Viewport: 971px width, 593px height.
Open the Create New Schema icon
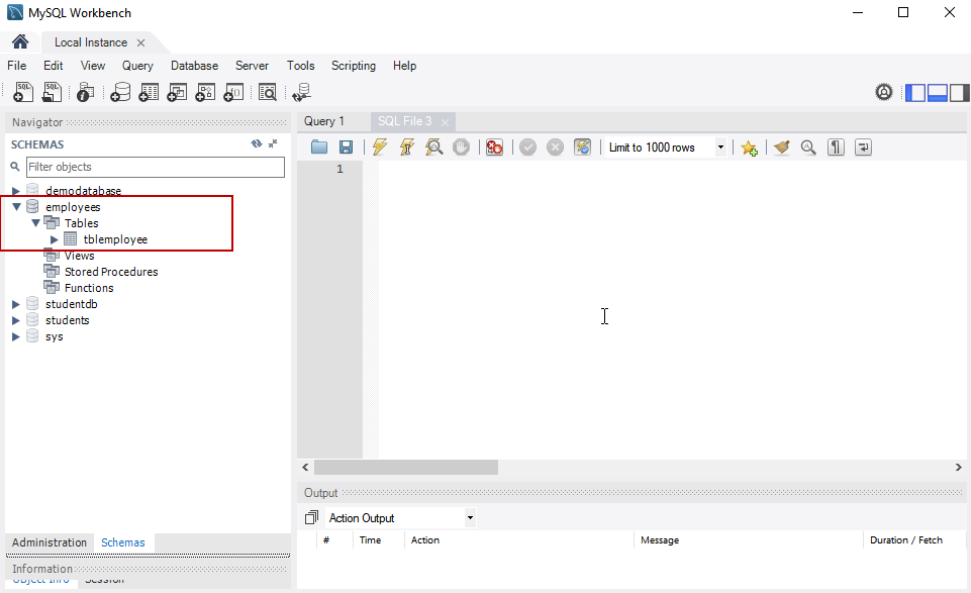pos(120,92)
